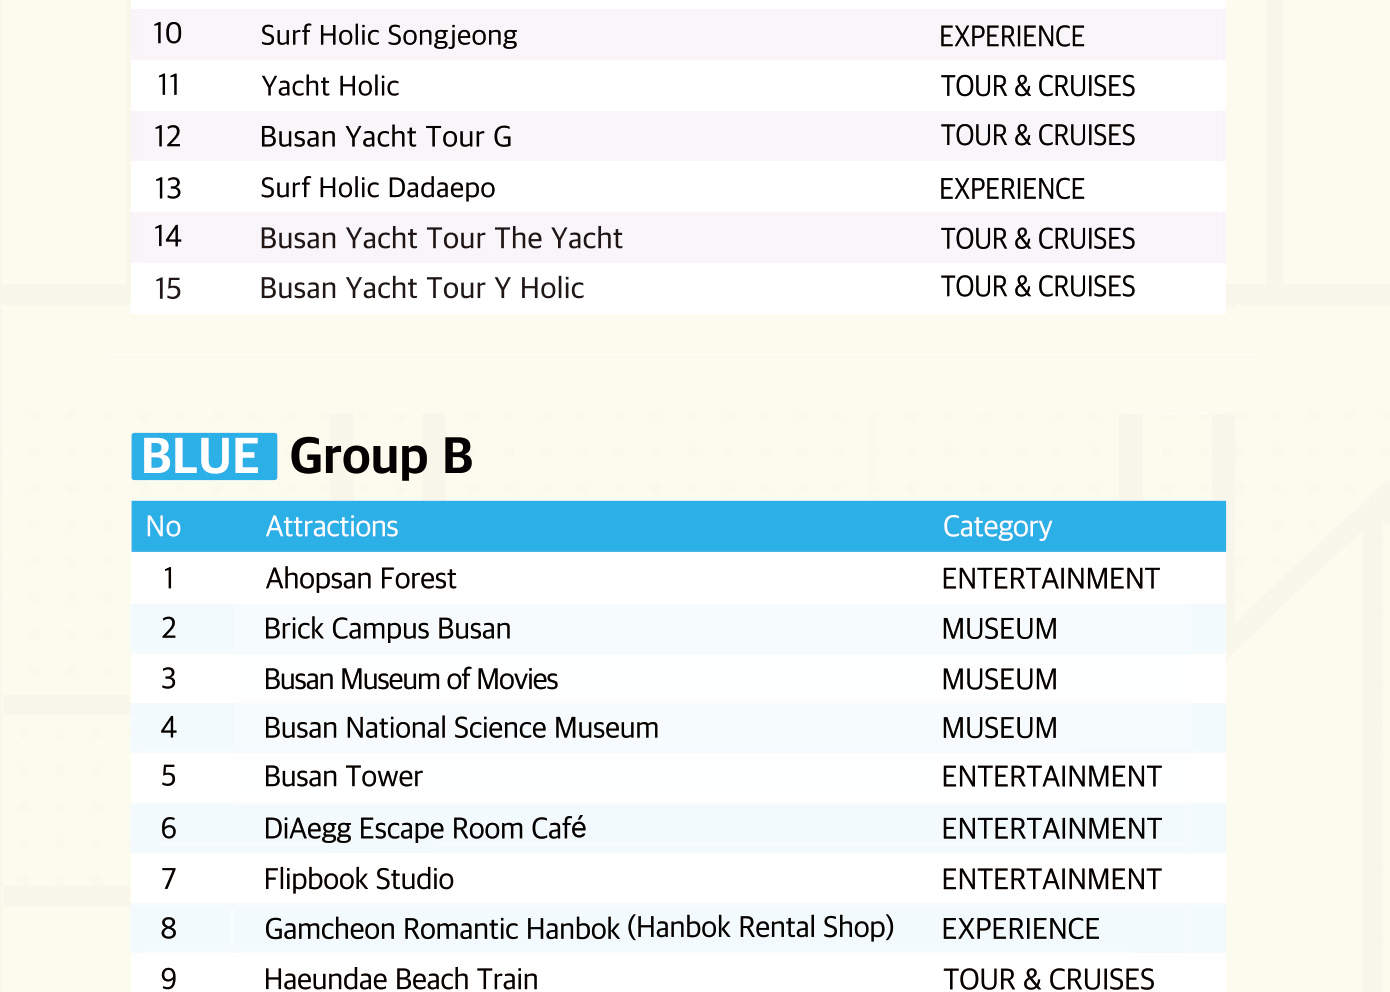Select Flipbook Studio attraction
The height and width of the screenshot is (992, 1390).
pyautogui.click(x=359, y=879)
